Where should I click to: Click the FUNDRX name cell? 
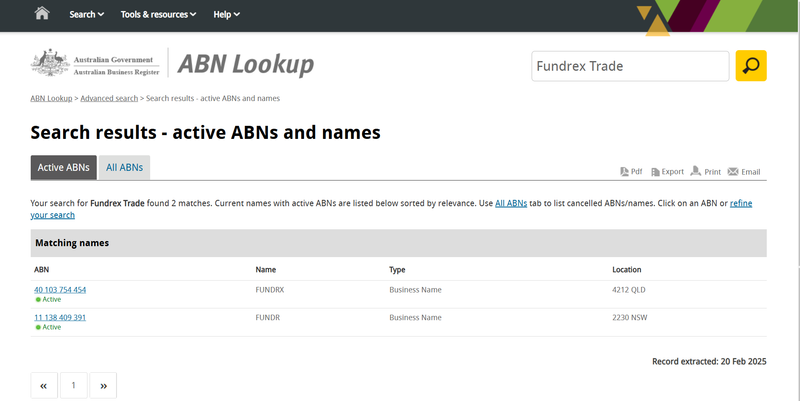pyautogui.click(x=270, y=290)
